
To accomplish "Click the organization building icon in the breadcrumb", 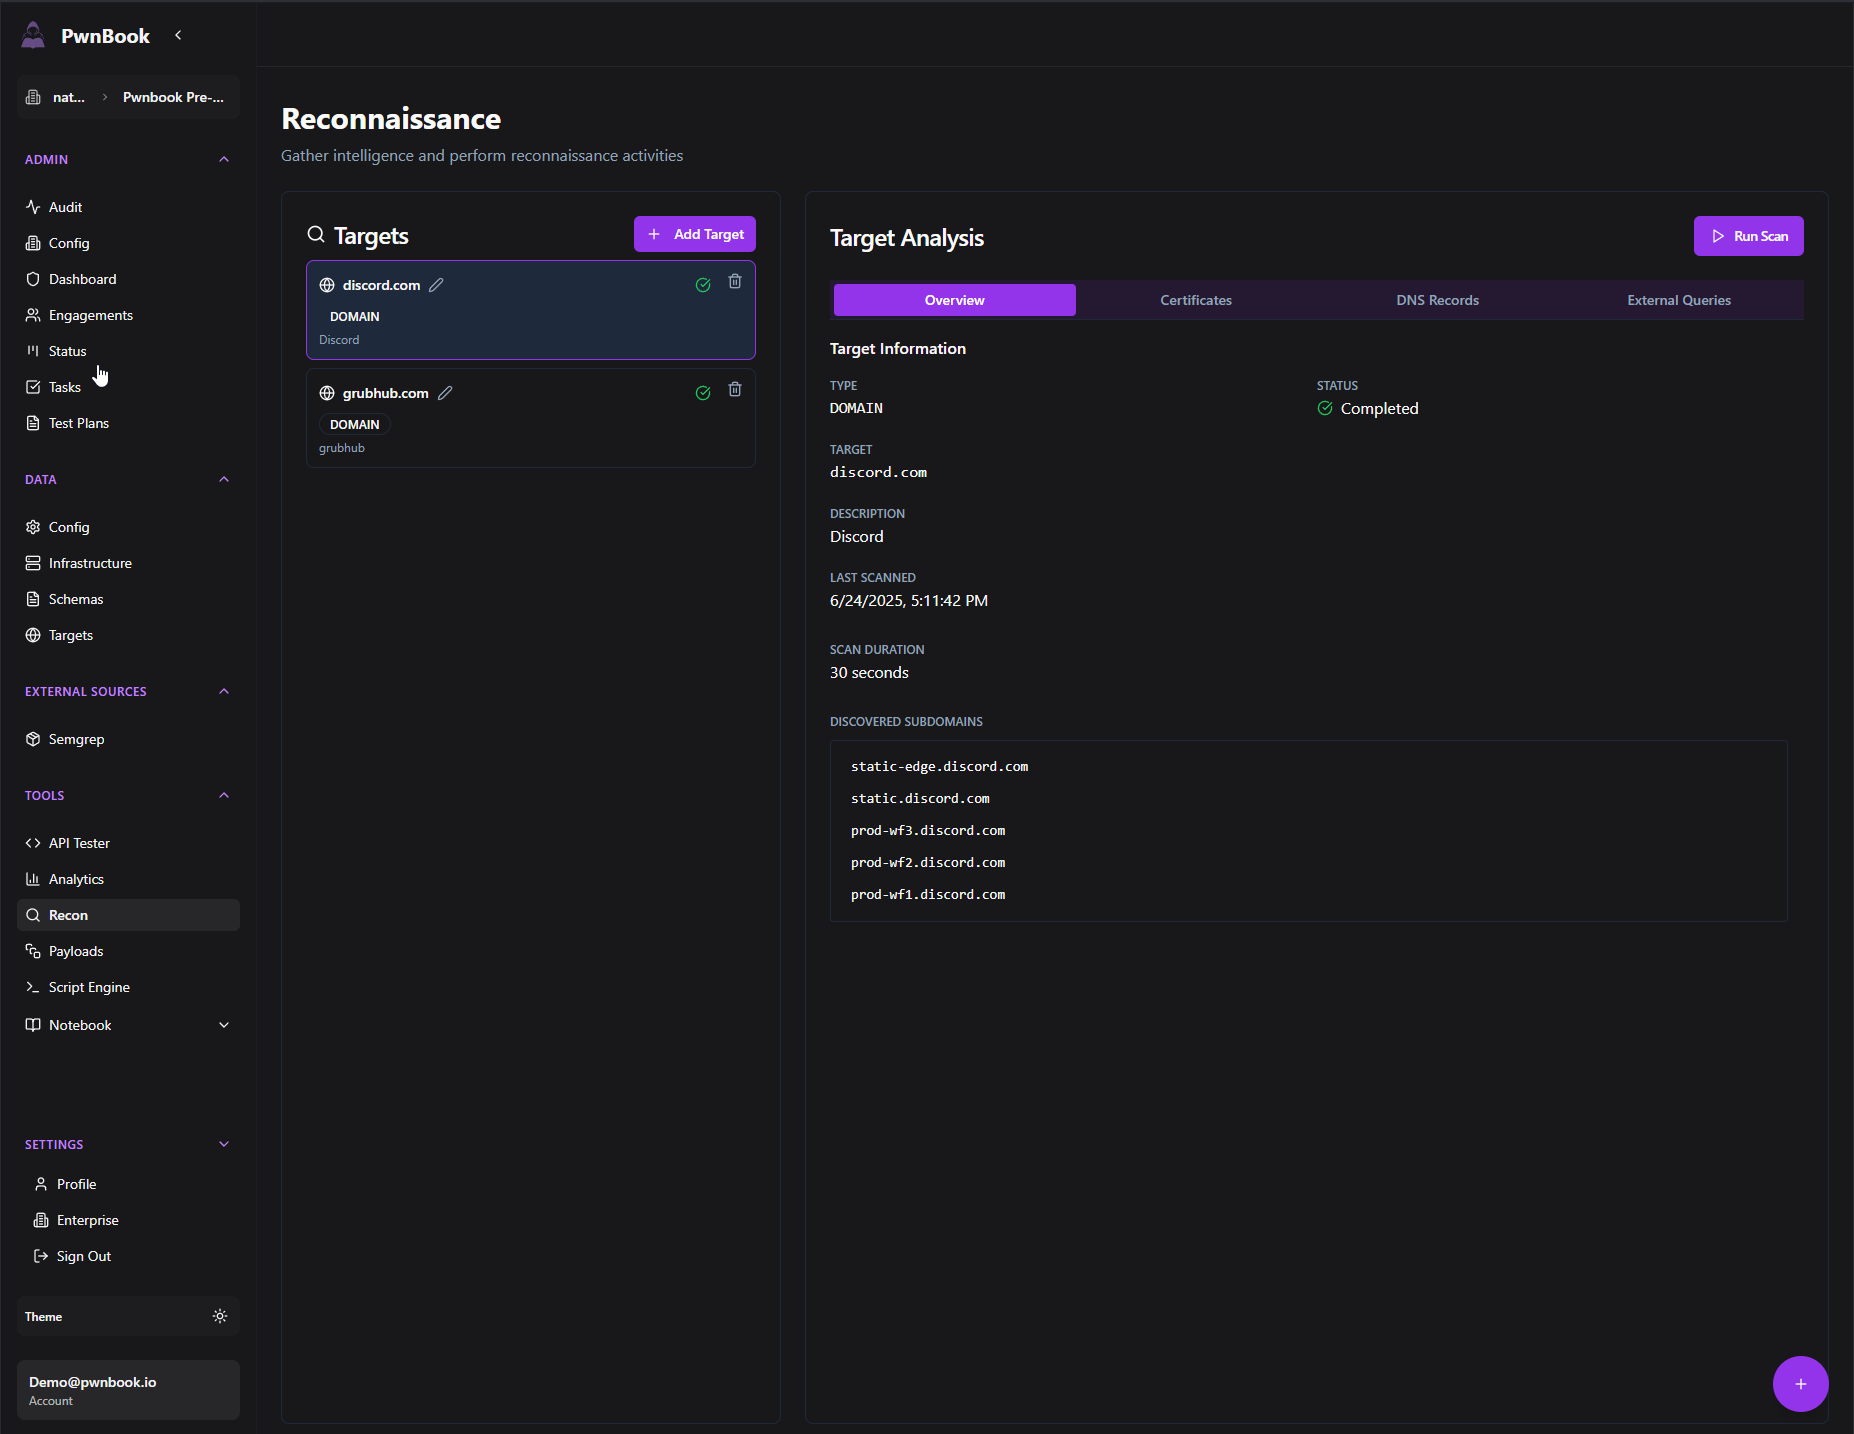I will coord(33,97).
